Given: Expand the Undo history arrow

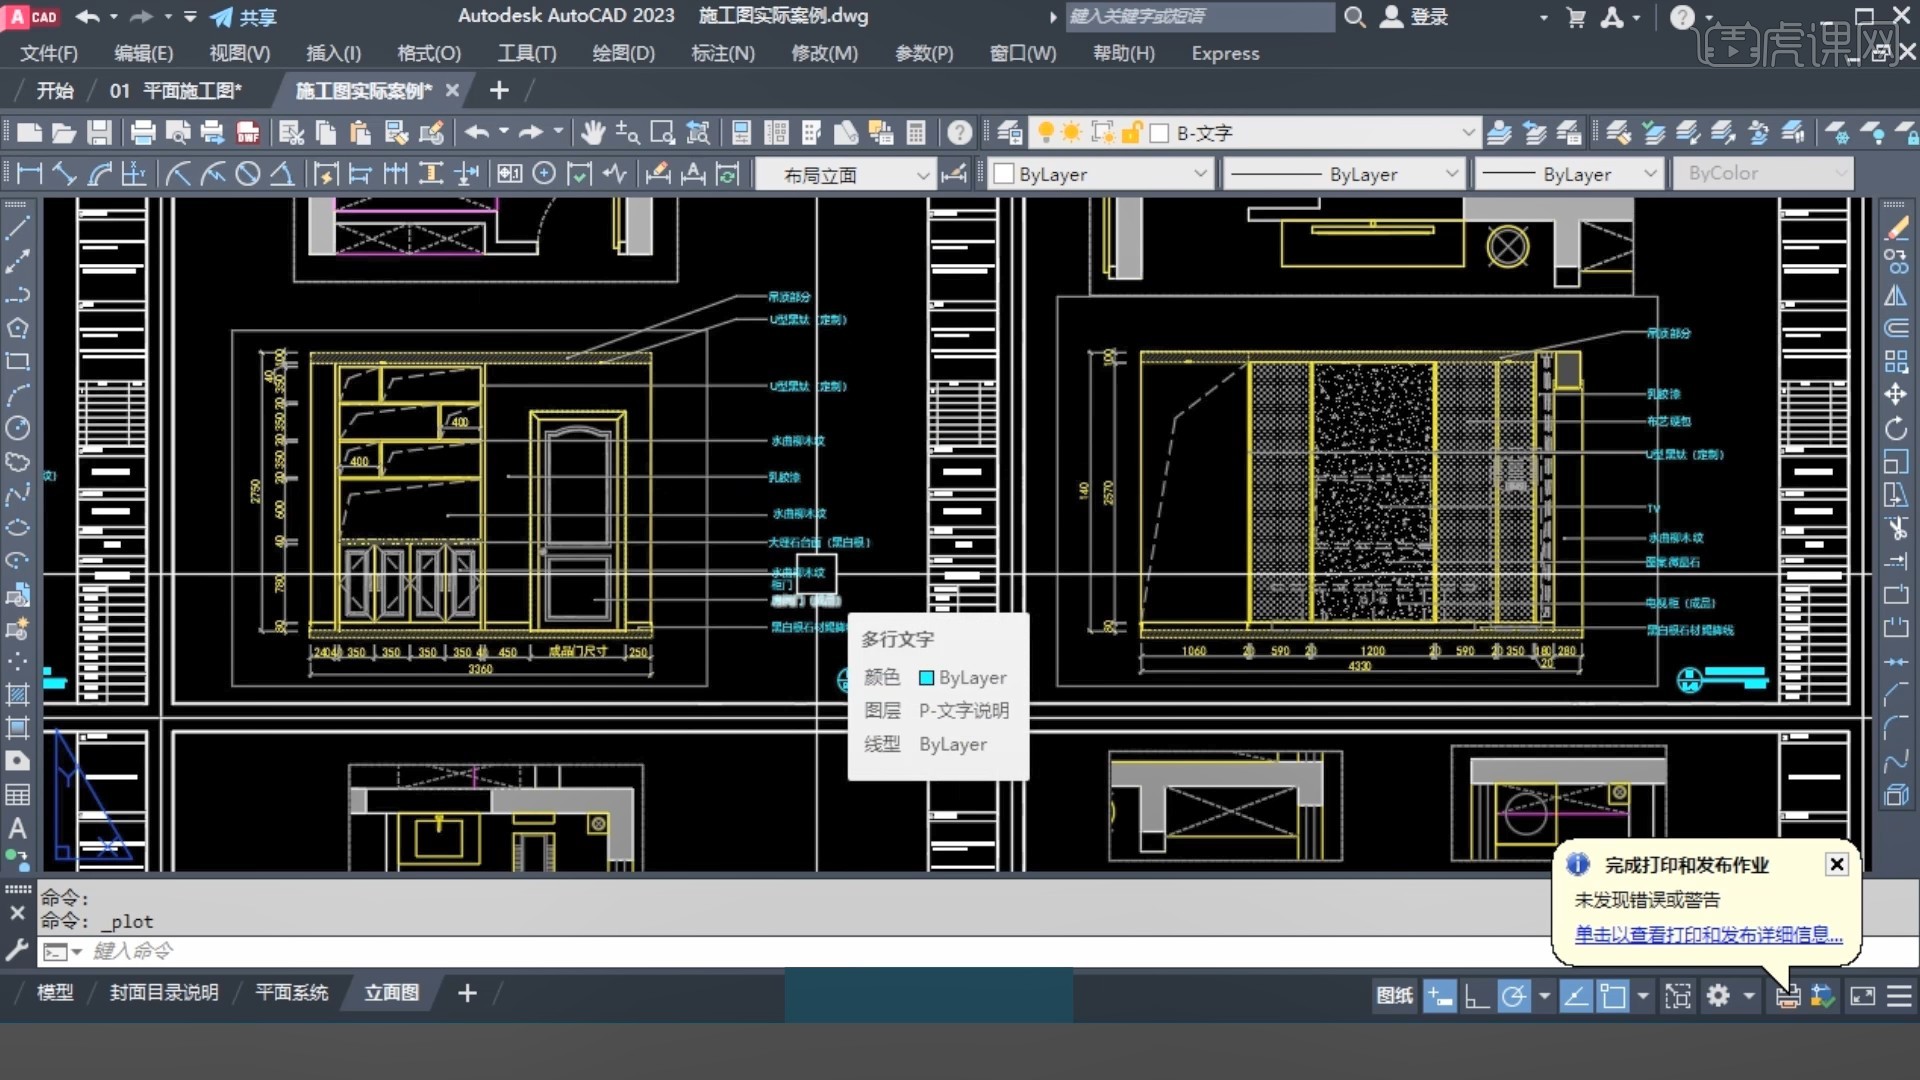Looking at the screenshot, I should (503, 131).
